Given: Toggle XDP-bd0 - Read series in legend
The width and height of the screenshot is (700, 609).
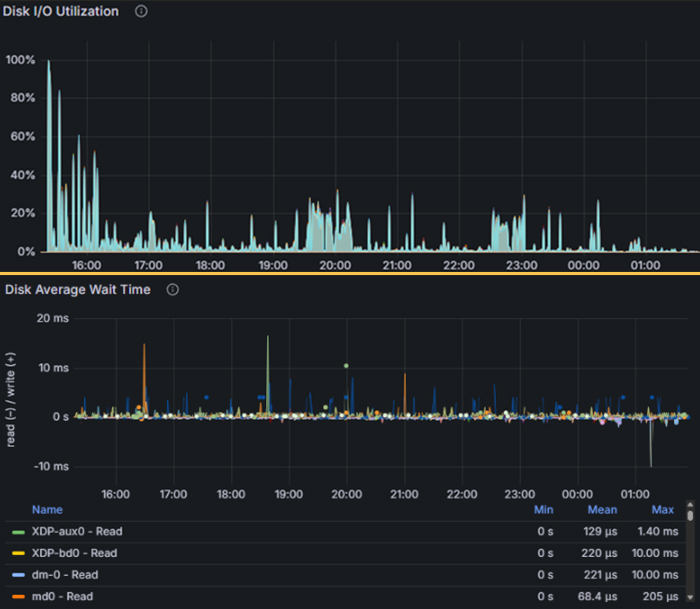Looking at the screenshot, I should coord(74,553).
